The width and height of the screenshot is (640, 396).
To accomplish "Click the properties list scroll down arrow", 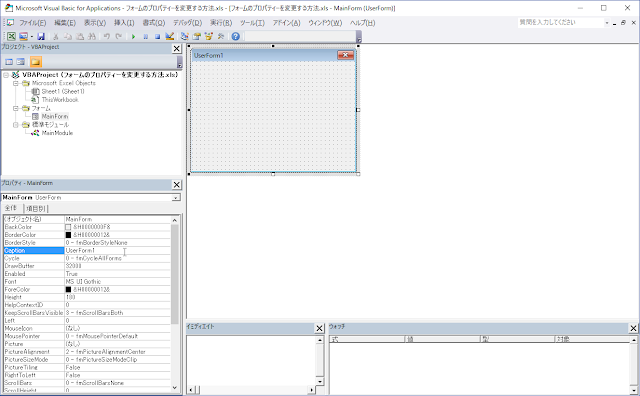I will [175, 388].
